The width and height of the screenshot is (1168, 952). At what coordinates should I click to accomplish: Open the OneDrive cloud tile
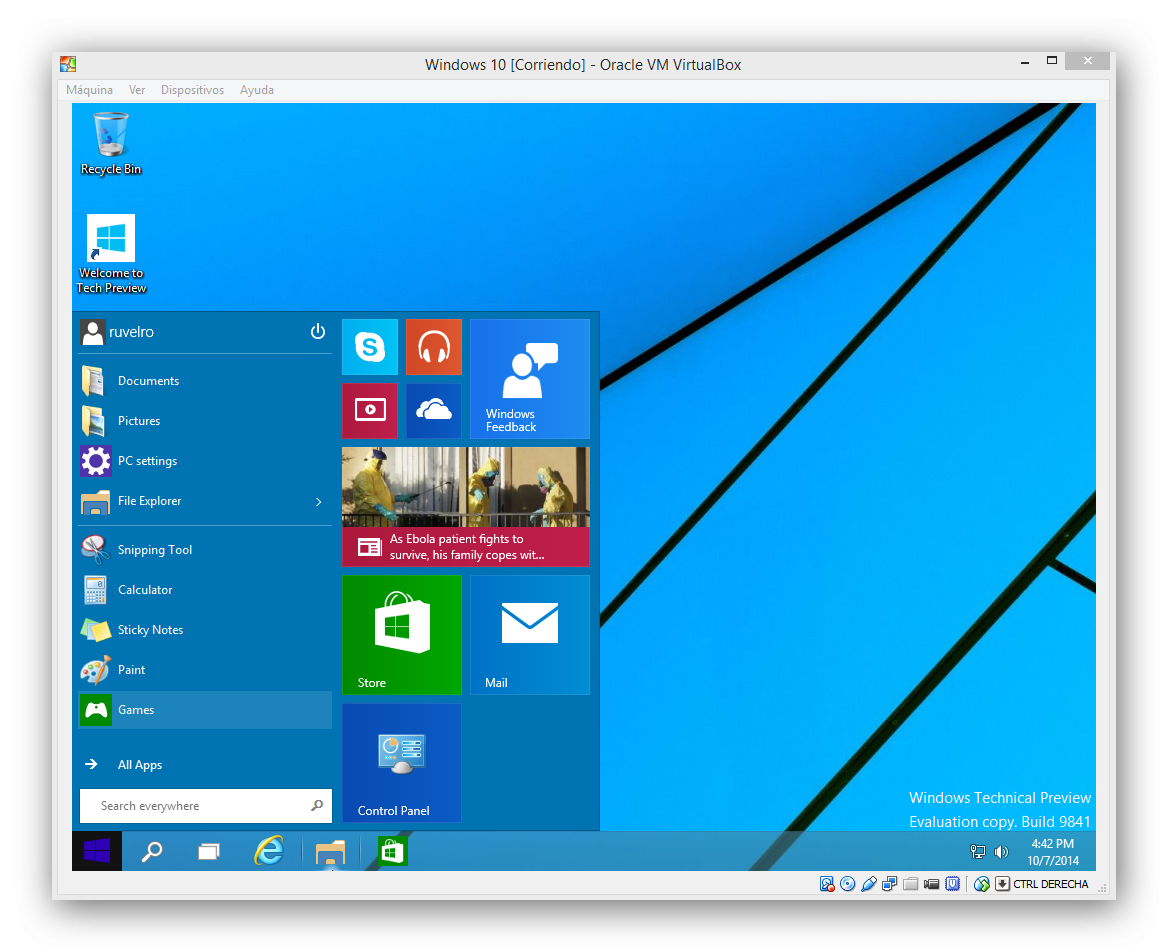[x=434, y=410]
